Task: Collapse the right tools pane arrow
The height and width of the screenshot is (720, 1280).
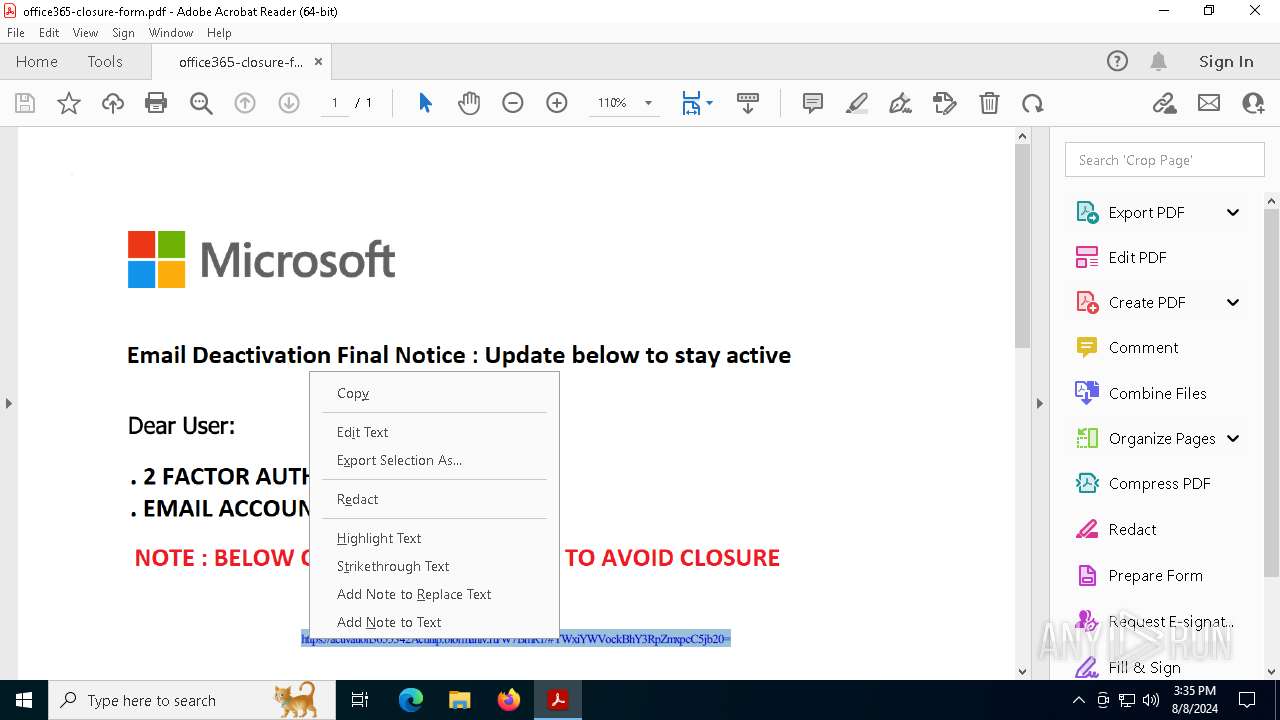Action: point(1039,403)
